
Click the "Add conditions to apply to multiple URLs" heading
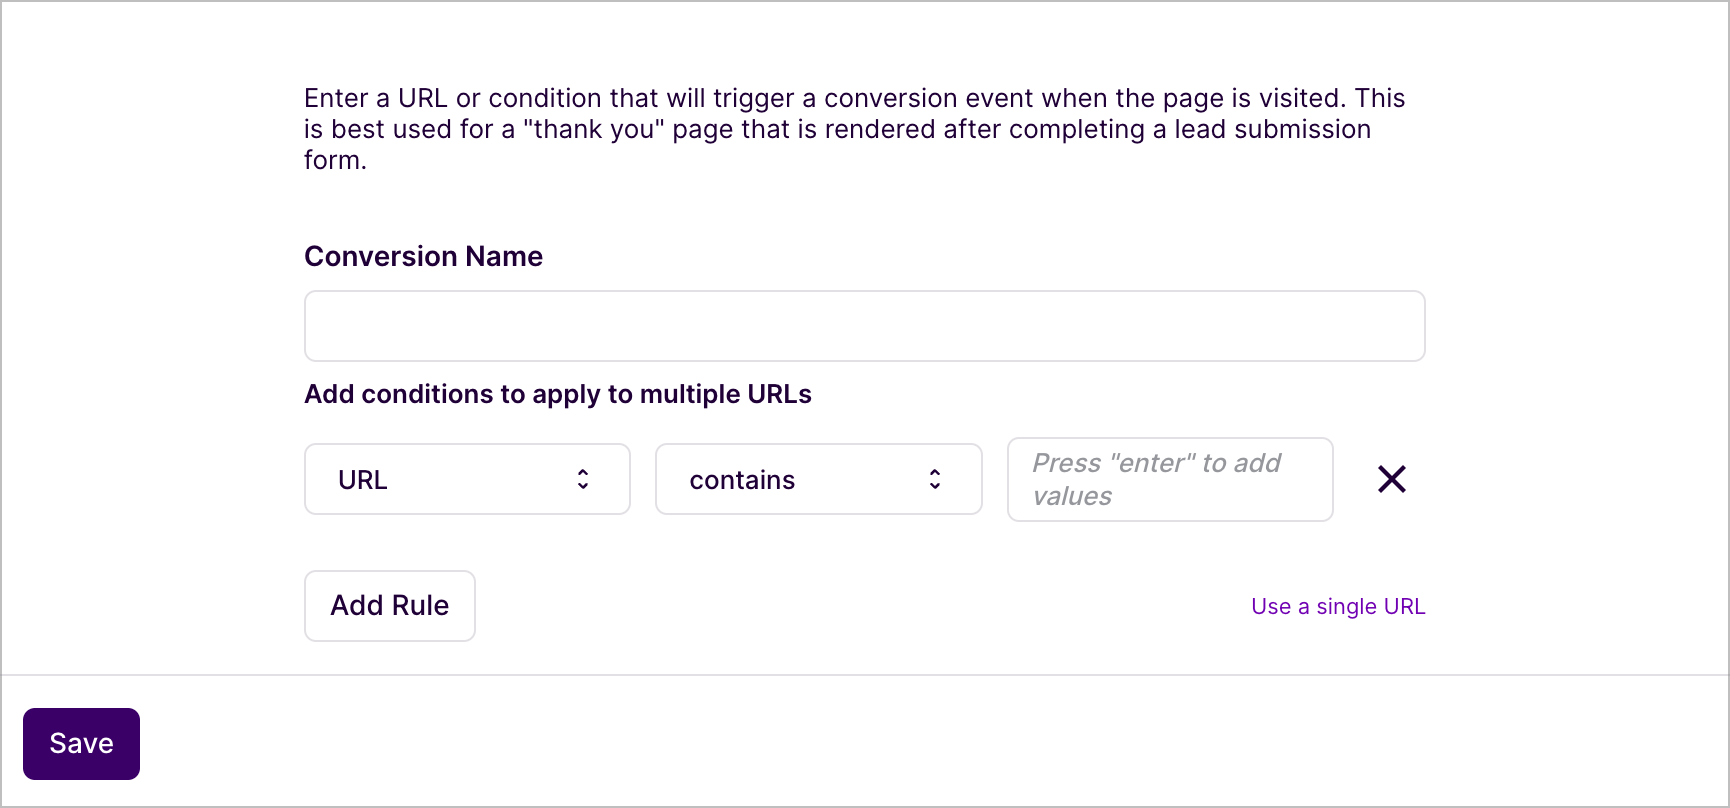(557, 394)
